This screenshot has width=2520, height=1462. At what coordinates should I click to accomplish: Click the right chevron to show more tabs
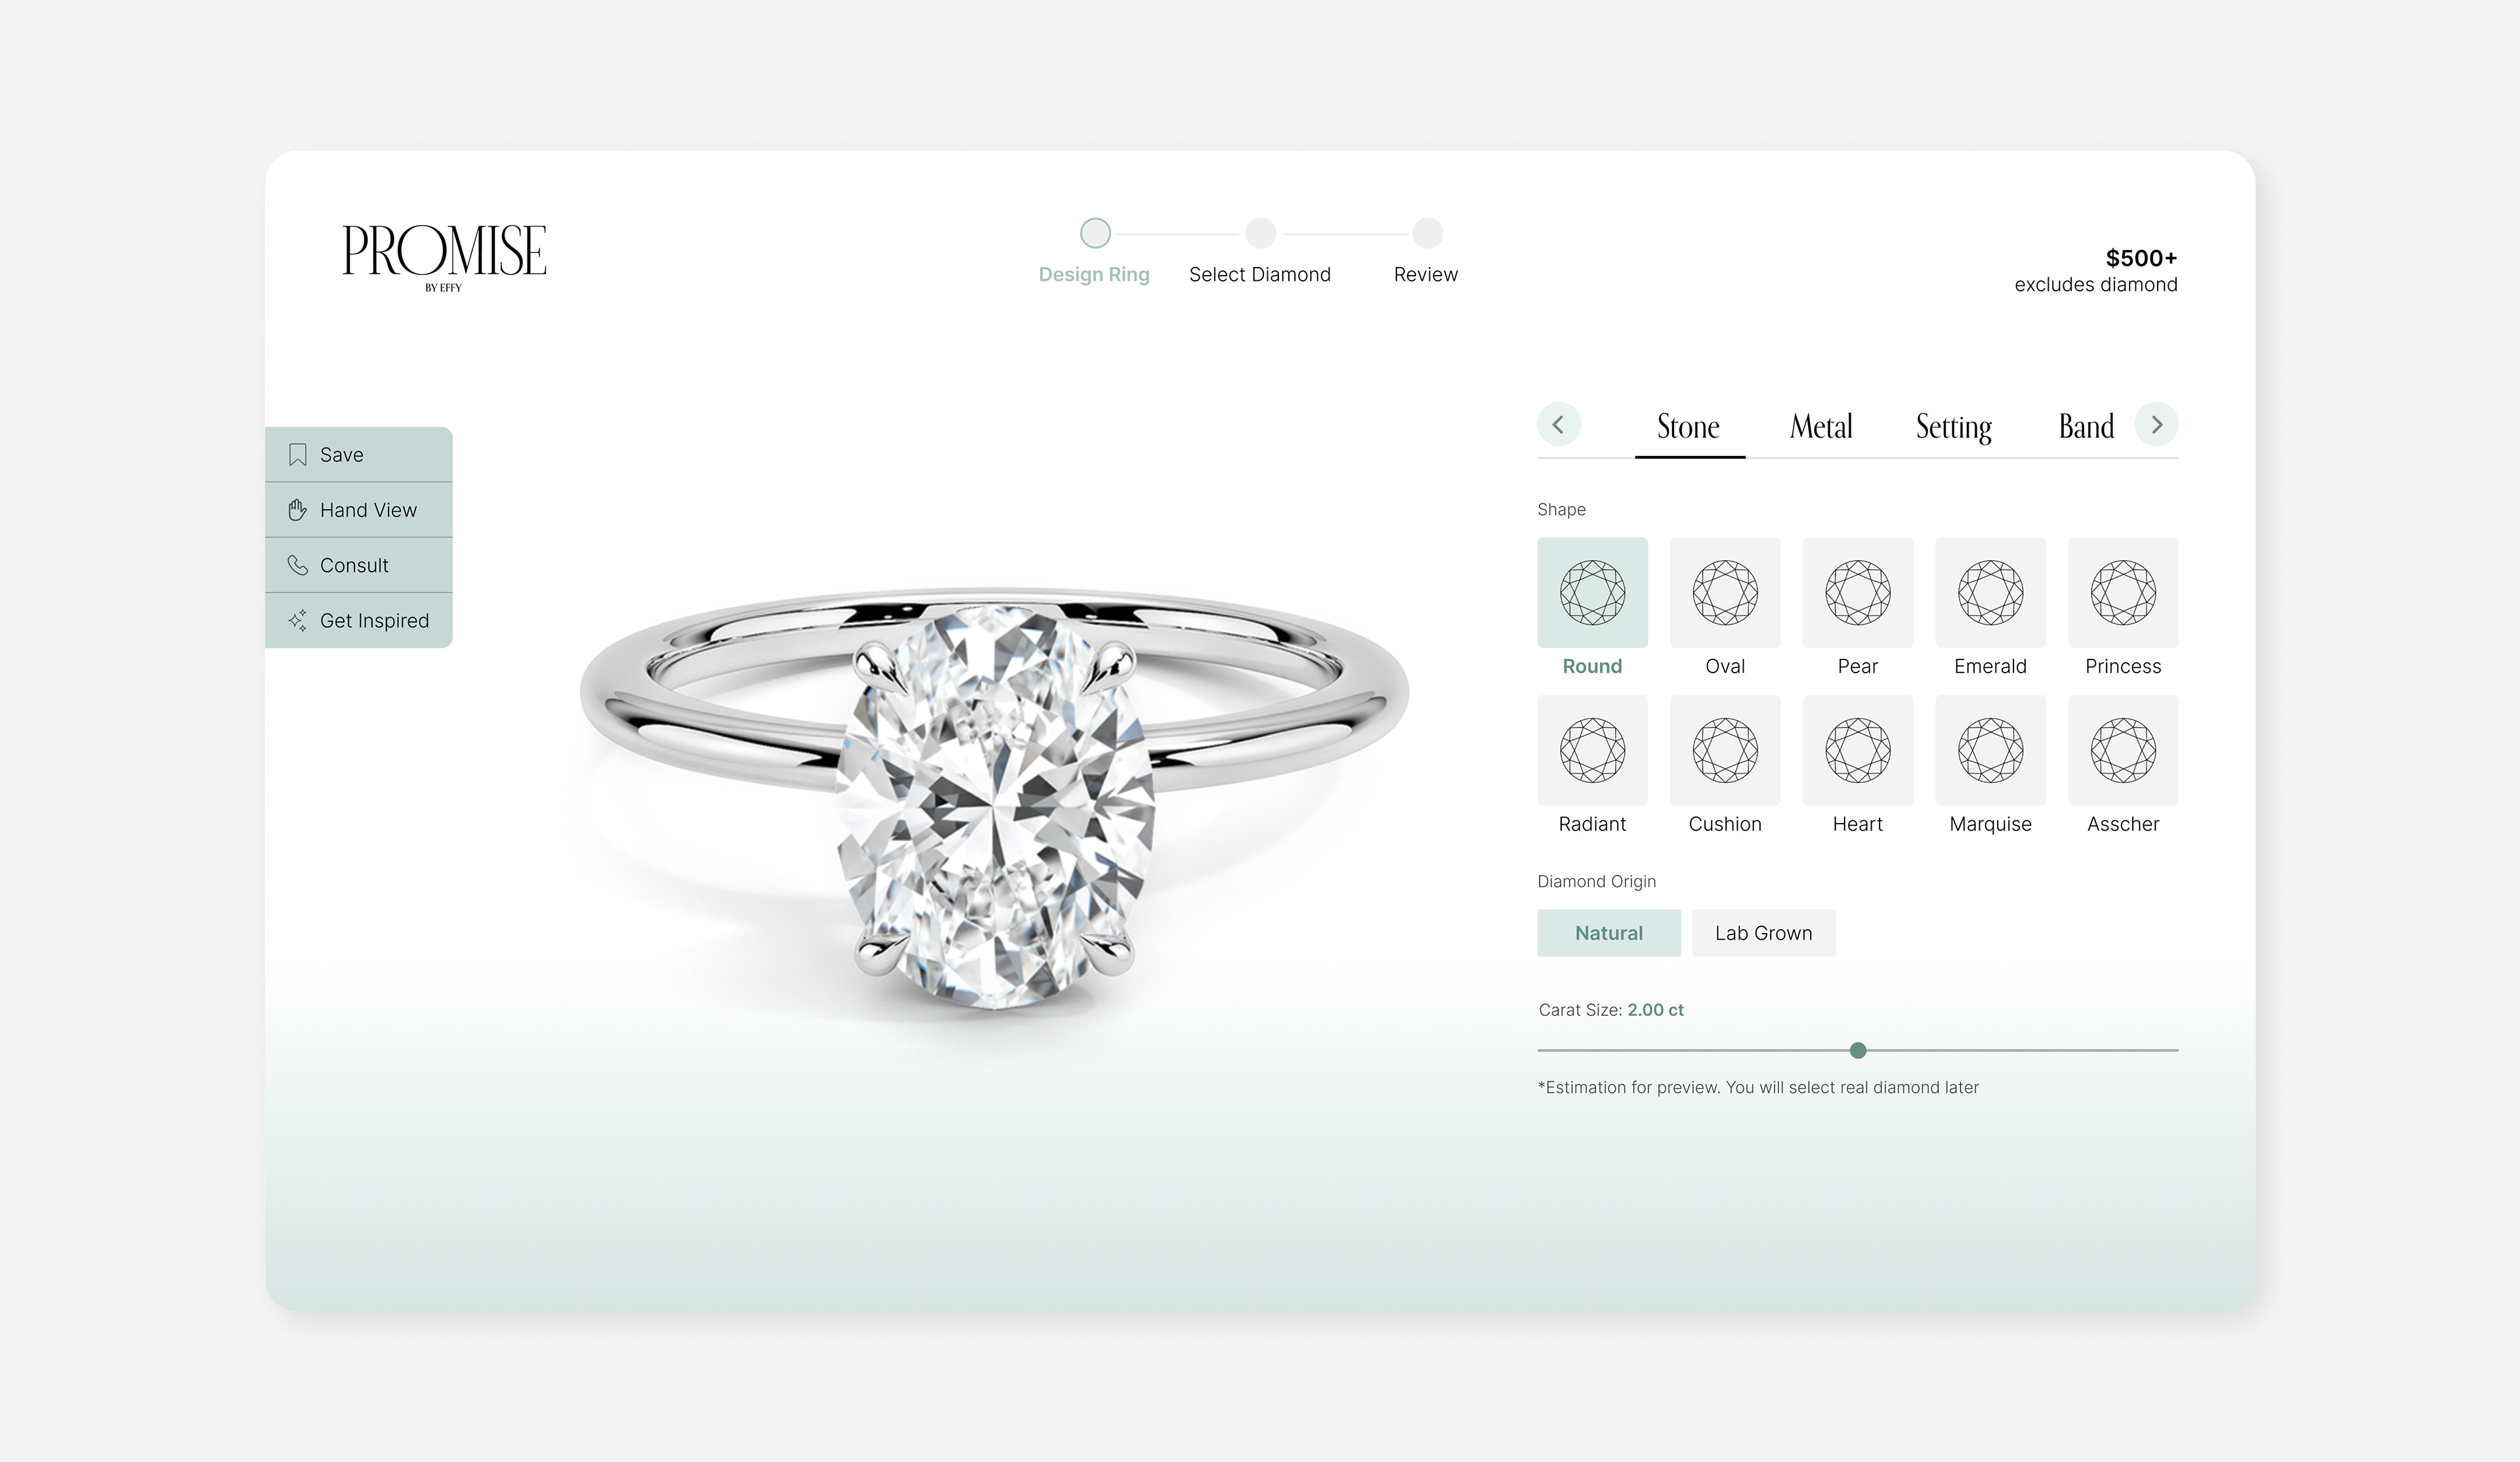click(2156, 425)
